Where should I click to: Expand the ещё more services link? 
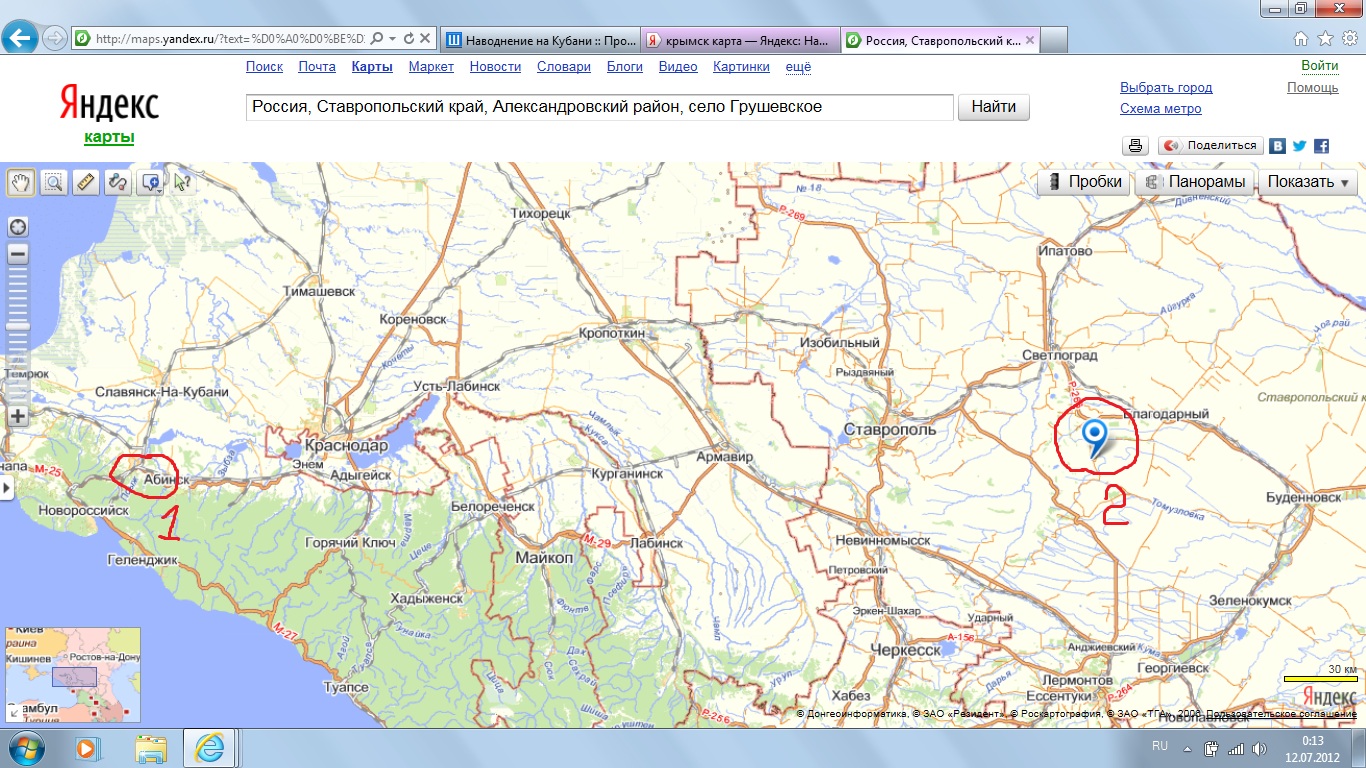[x=798, y=67]
